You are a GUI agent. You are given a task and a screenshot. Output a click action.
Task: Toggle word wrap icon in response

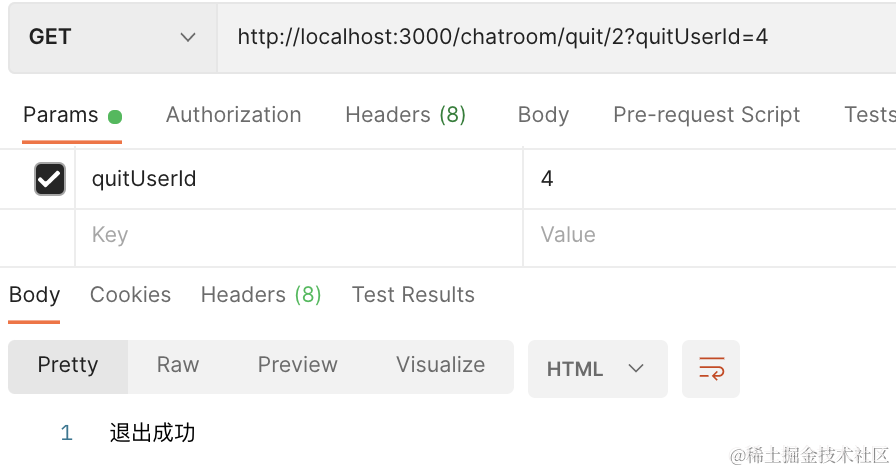click(x=711, y=369)
